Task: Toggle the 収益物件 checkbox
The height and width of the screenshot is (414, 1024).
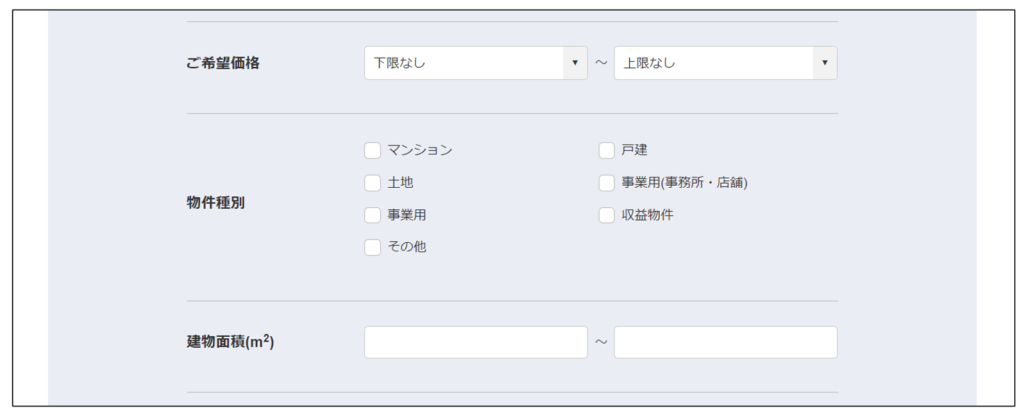Action: coord(607,215)
